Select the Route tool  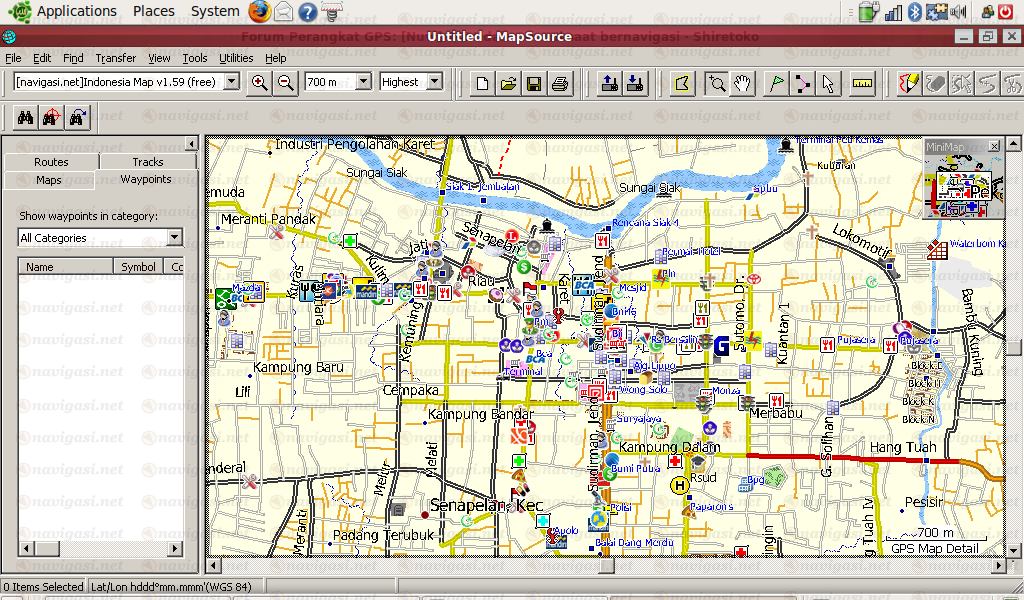tap(802, 83)
